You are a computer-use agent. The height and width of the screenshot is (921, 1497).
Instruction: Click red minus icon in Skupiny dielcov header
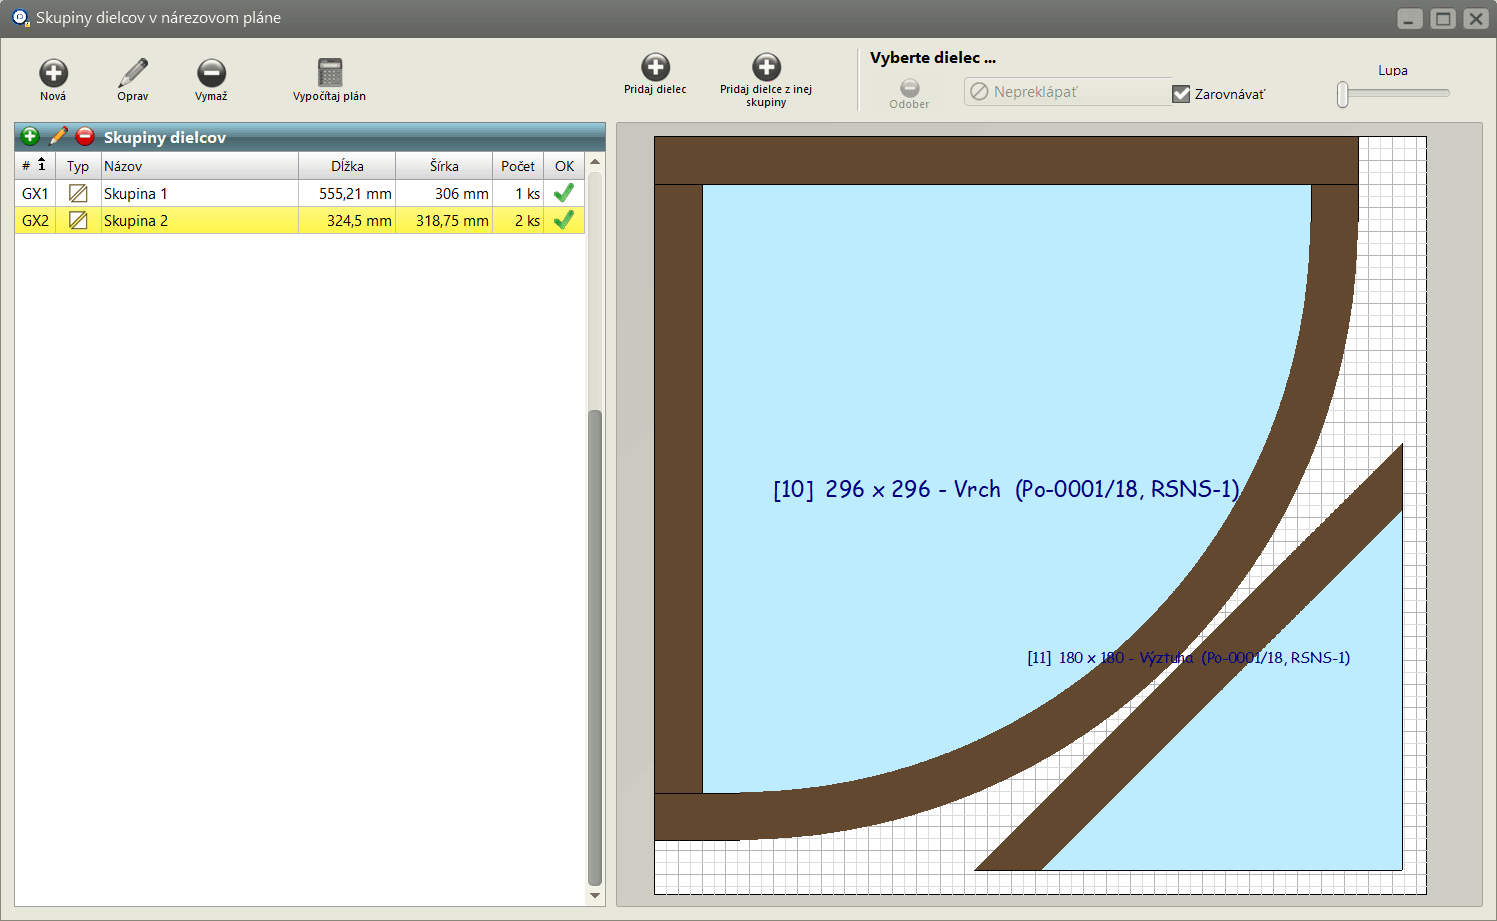85,137
